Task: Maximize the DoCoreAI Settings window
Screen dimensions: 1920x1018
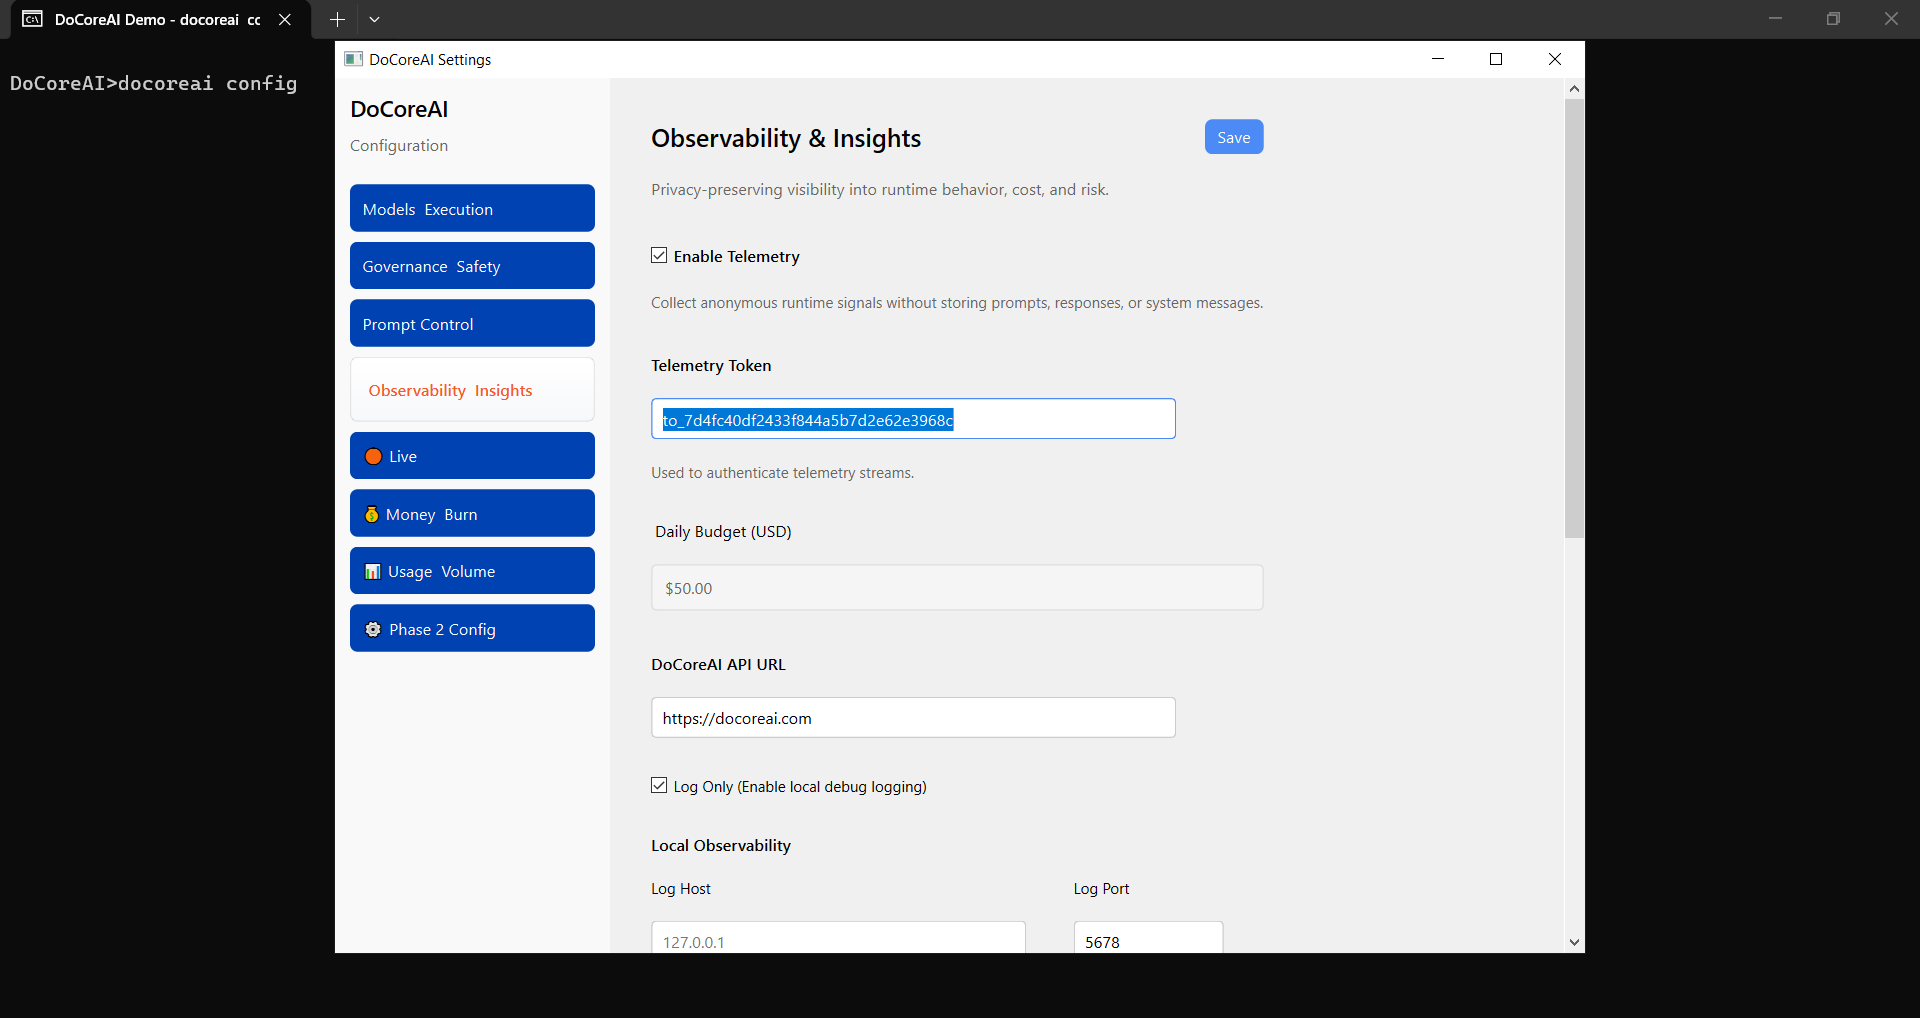Action: [1496, 59]
